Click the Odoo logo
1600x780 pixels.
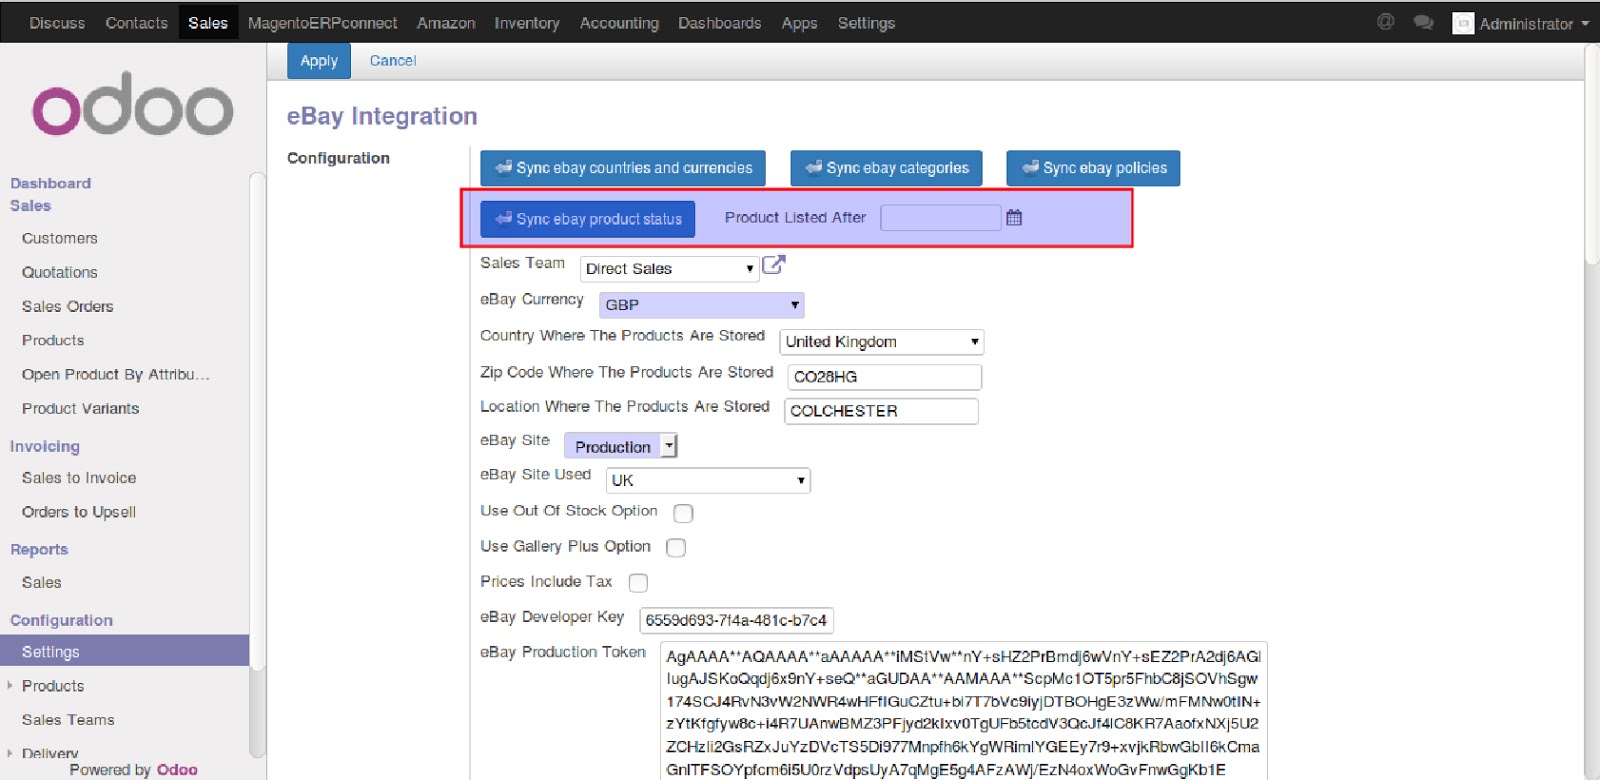point(133,104)
